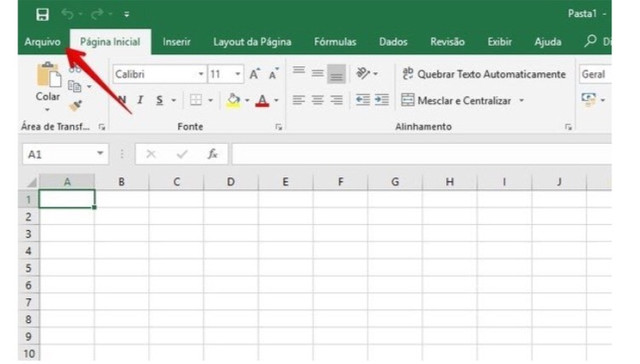The height and width of the screenshot is (364, 640).
Task: Select row 5 header
Action: tap(29, 268)
